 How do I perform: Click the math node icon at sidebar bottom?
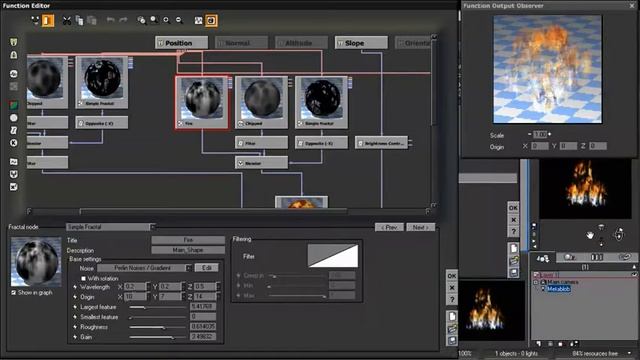pos(13,187)
